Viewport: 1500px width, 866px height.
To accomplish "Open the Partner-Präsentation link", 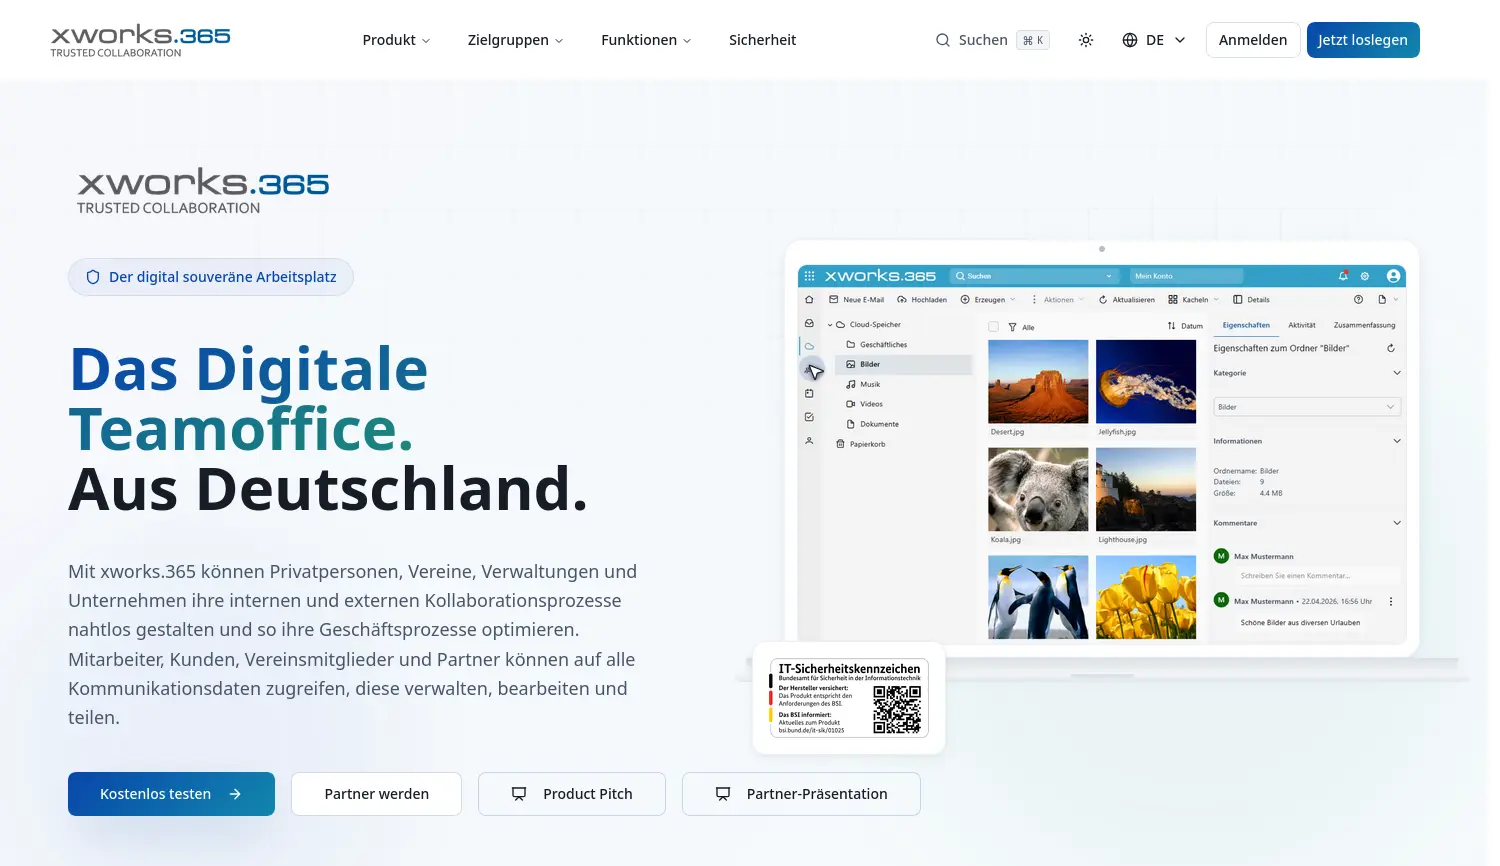I will coord(801,794).
